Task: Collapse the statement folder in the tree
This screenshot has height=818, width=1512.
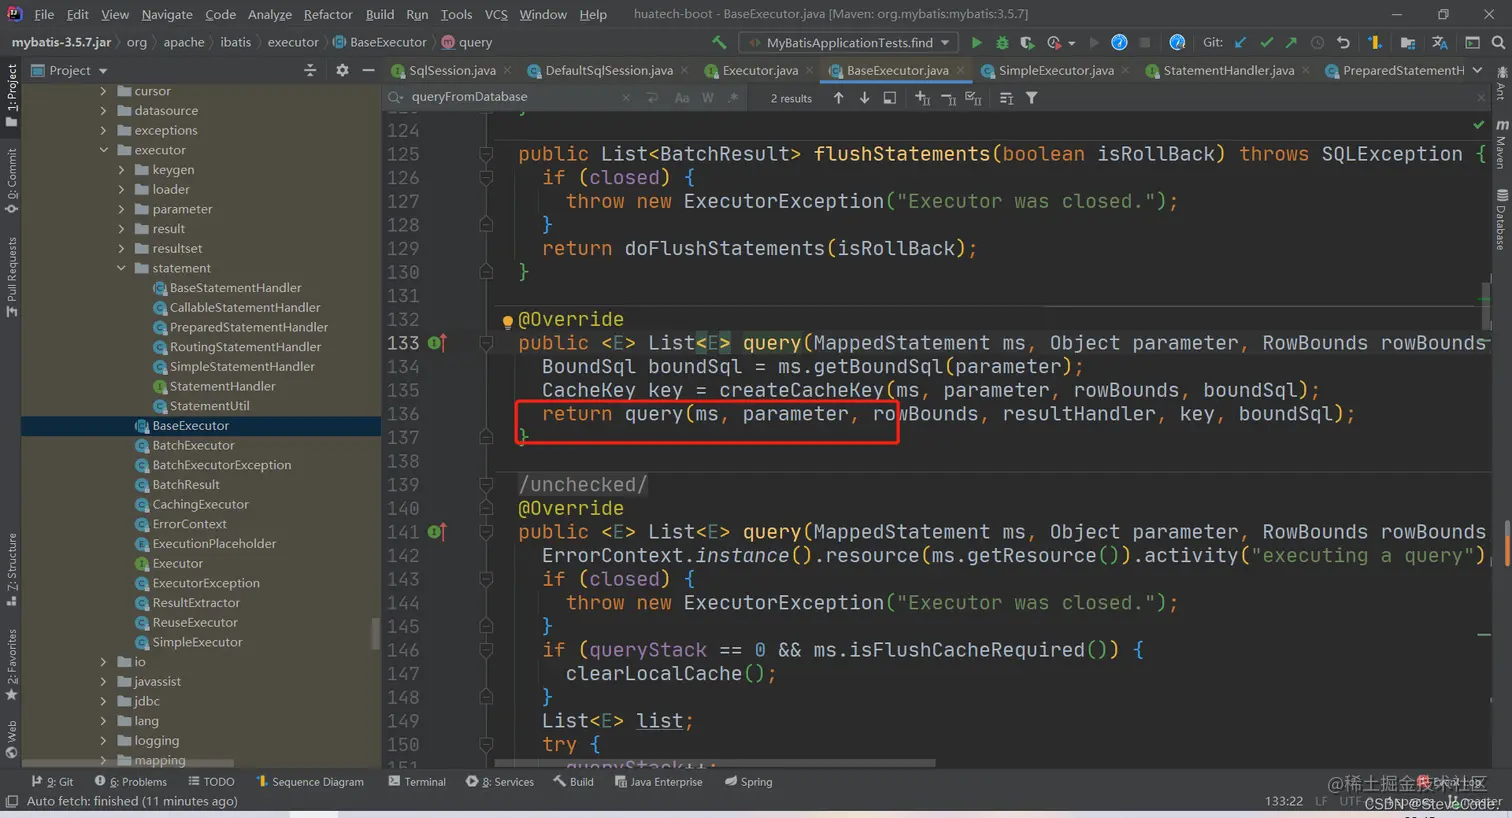Action: [x=122, y=268]
